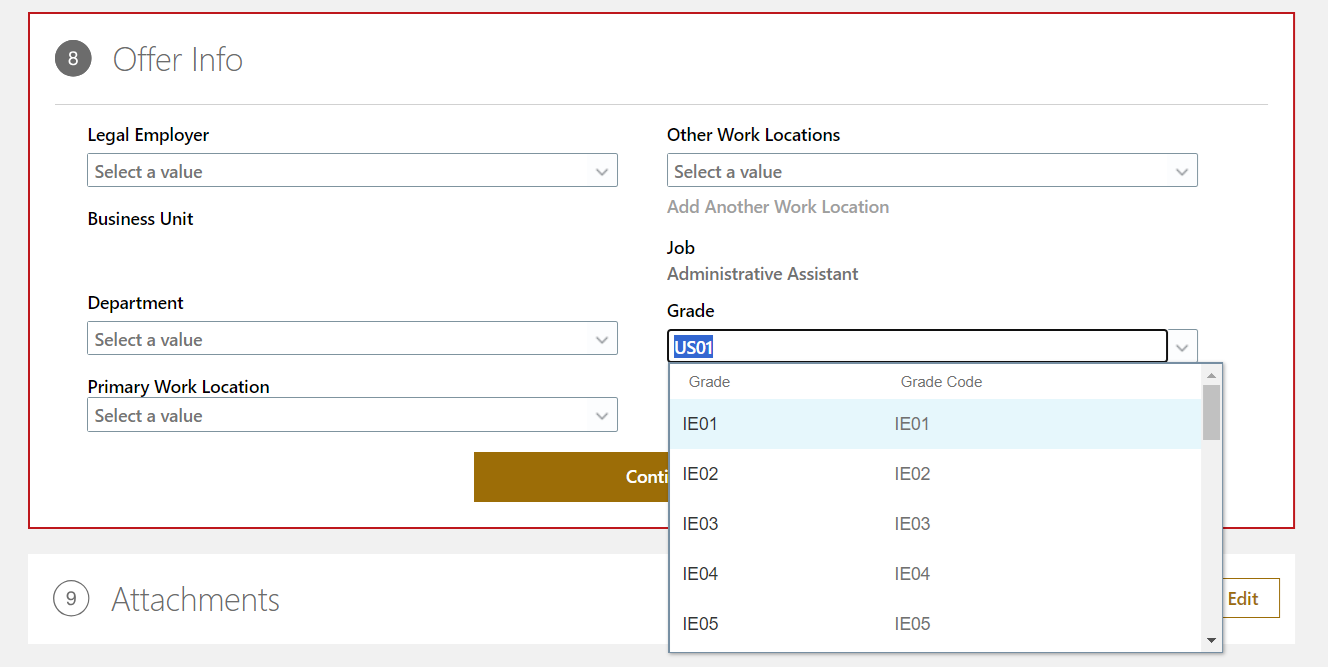Click the Offer Info section heading
This screenshot has height=667, width=1328.
(178, 59)
